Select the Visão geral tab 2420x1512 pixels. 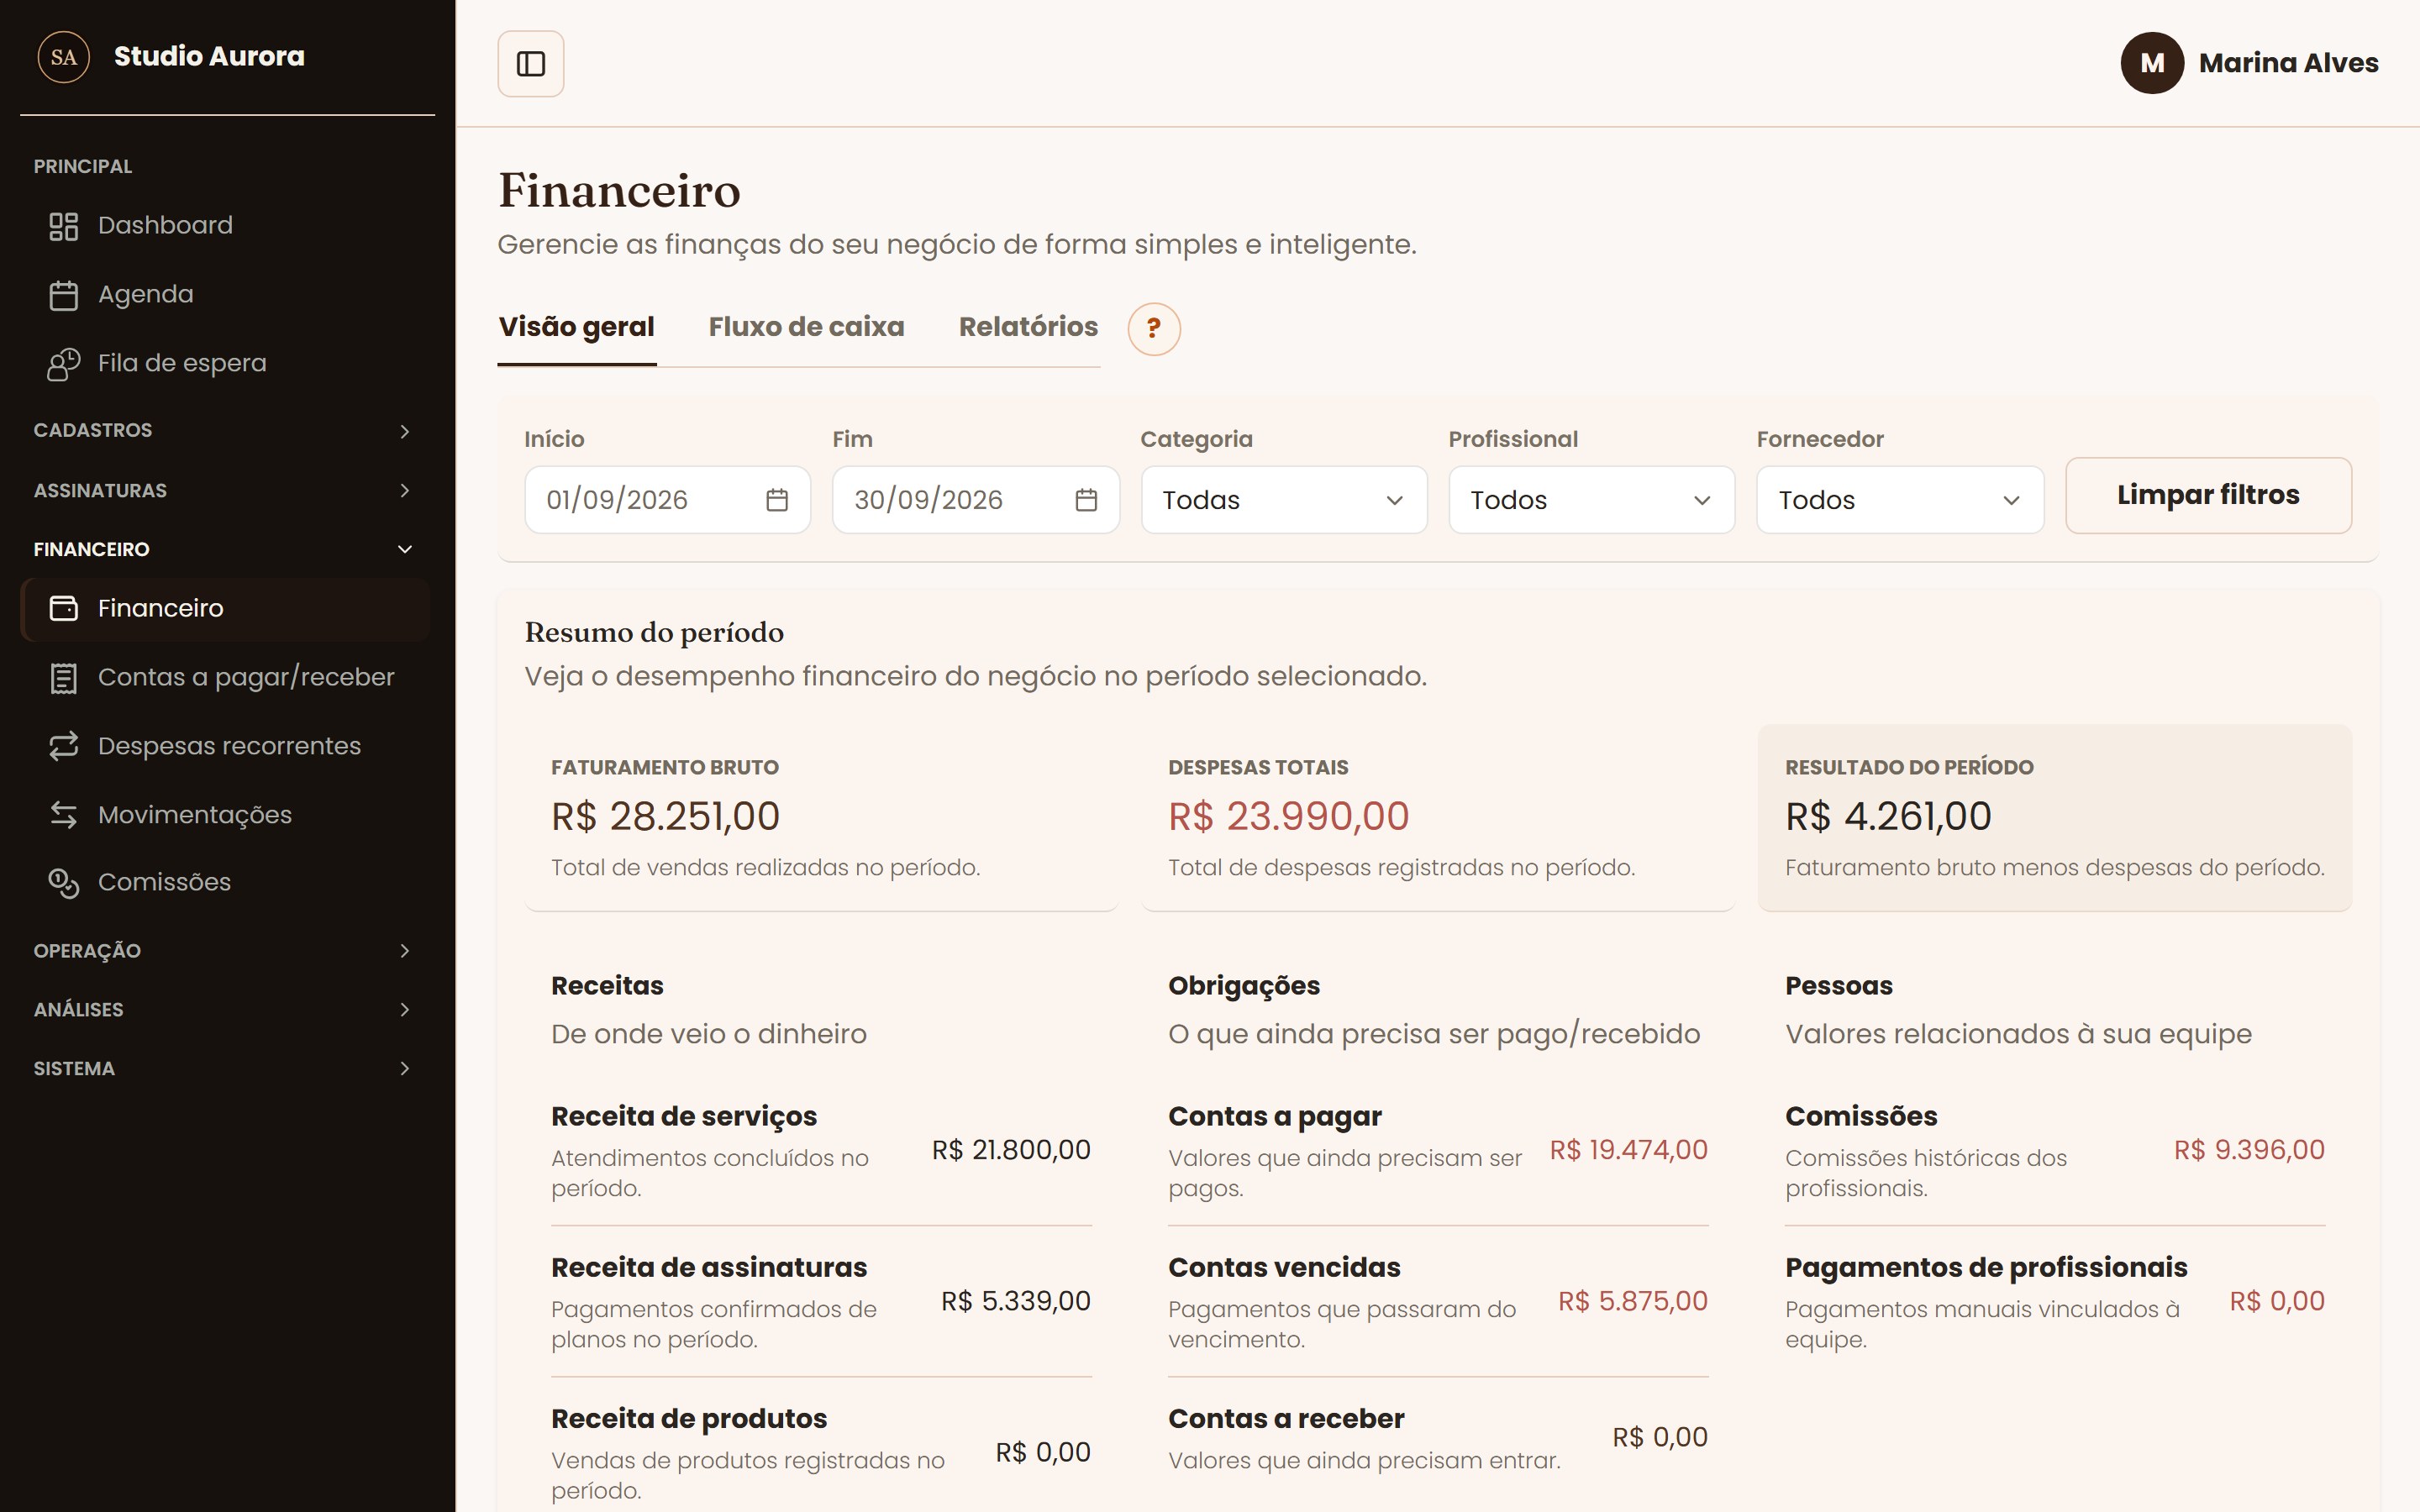577,328
